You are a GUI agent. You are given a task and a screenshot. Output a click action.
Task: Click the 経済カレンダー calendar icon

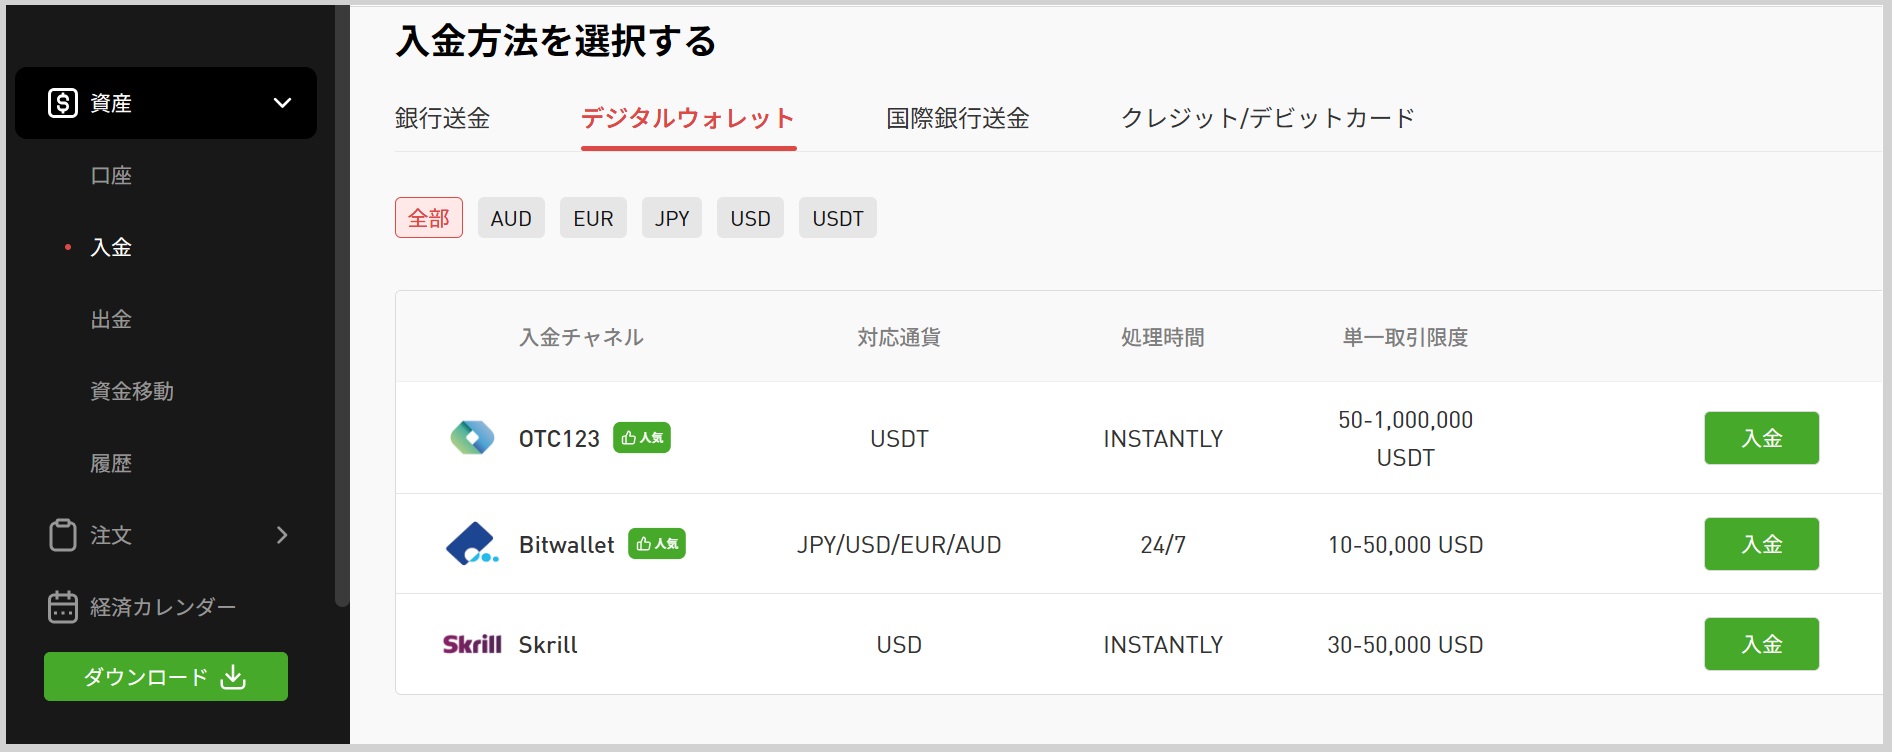coord(63,607)
